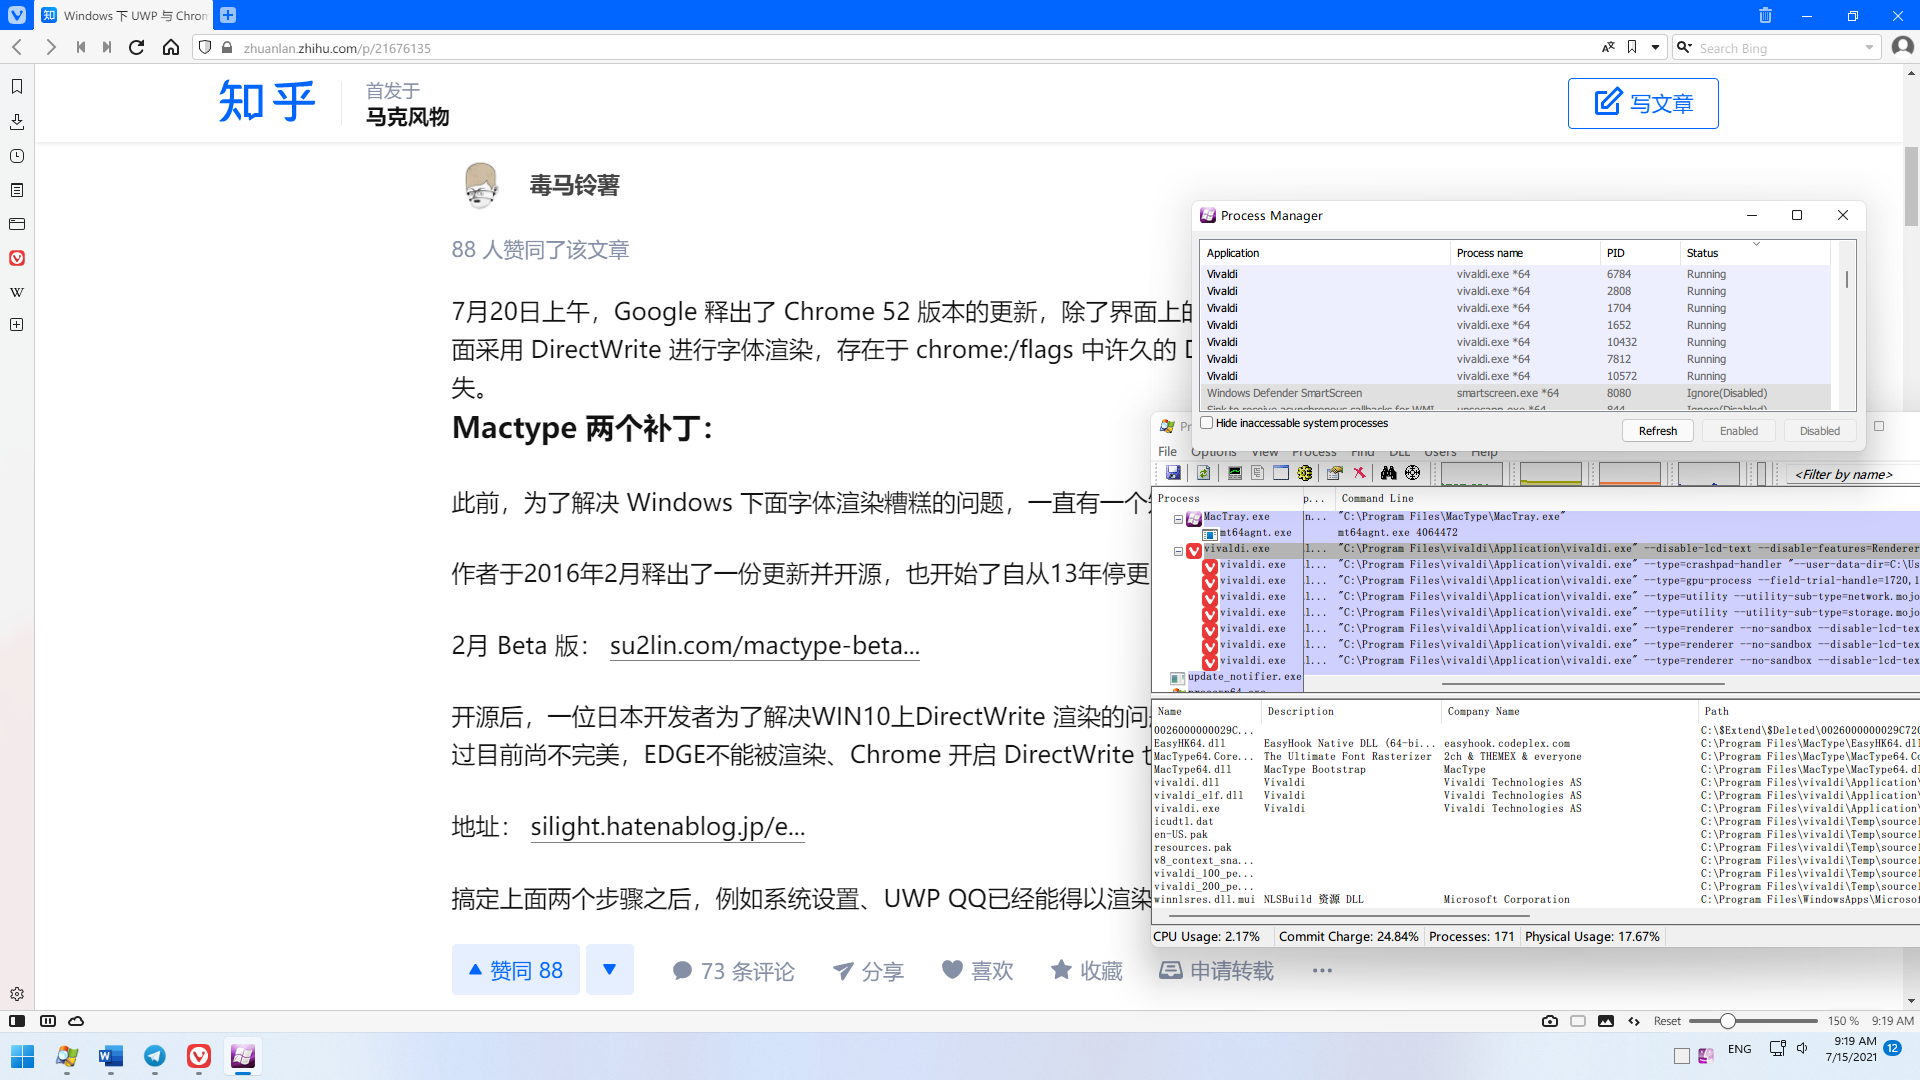The image size is (1920, 1080).
Task: Open the Notes panel in the Vivaldi sidebar
Action: click(x=16, y=190)
